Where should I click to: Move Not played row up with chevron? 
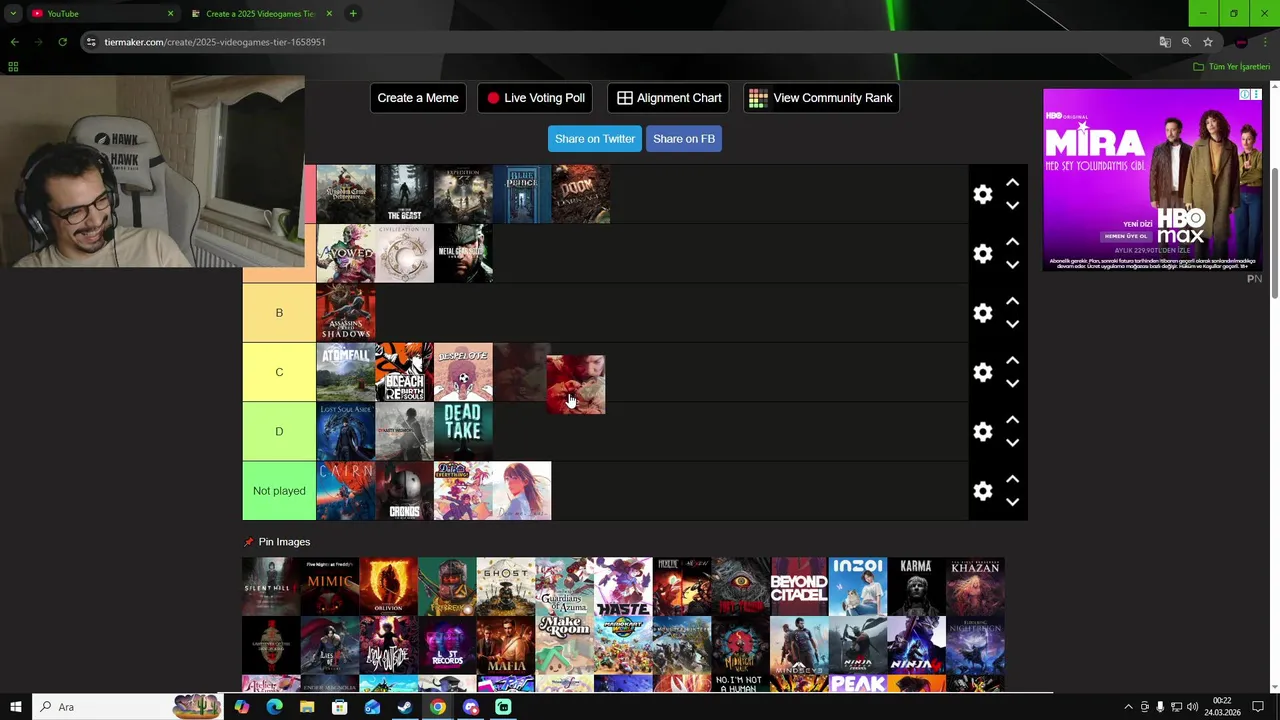[1012, 479]
